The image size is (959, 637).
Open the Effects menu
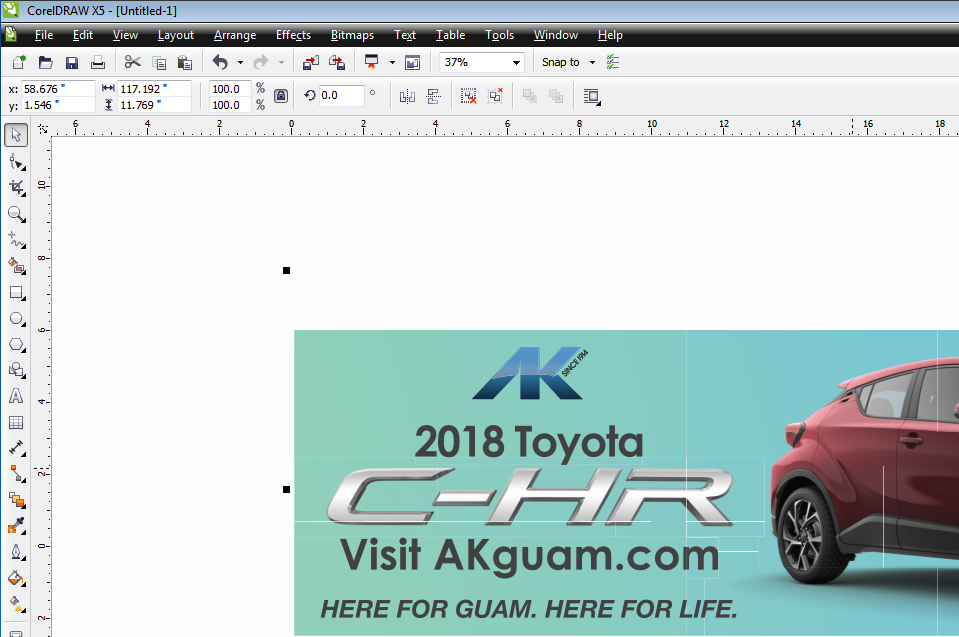point(294,35)
